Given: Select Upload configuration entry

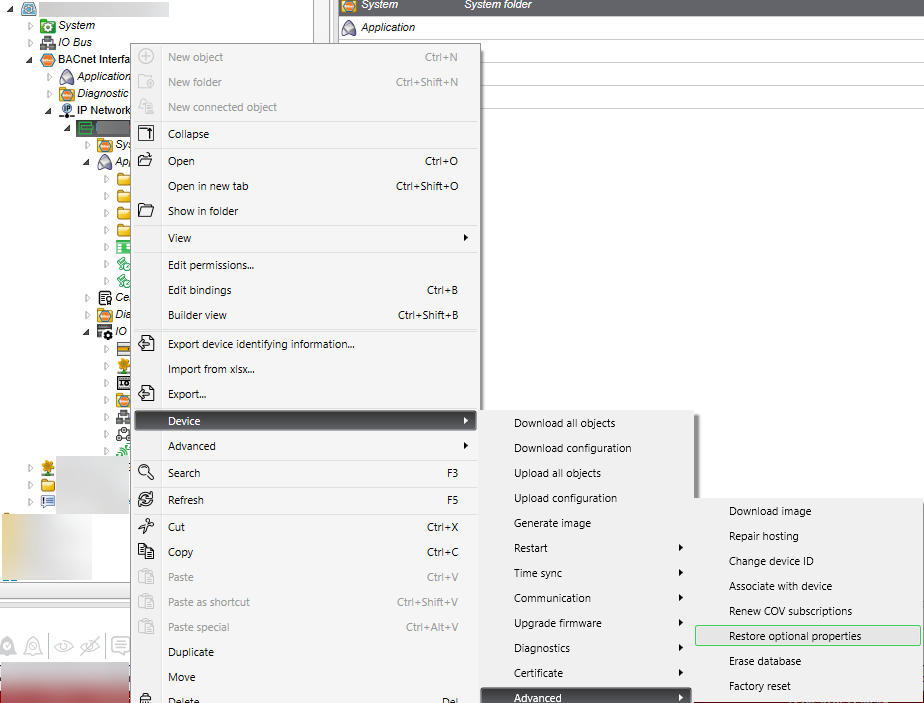Looking at the screenshot, I should [x=585, y=498].
